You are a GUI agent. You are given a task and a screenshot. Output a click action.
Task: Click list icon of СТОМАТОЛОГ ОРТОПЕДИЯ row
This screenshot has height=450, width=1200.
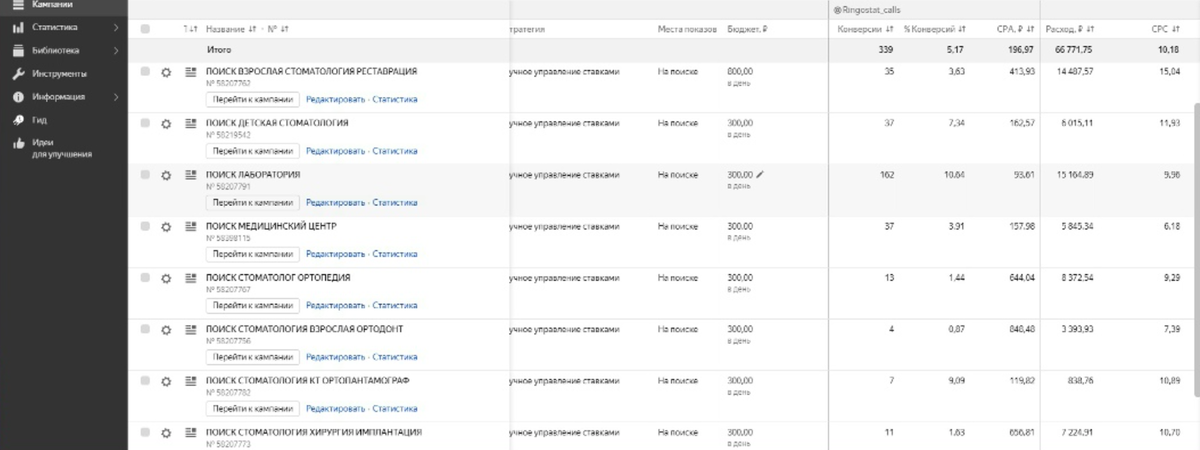[191, 278]
